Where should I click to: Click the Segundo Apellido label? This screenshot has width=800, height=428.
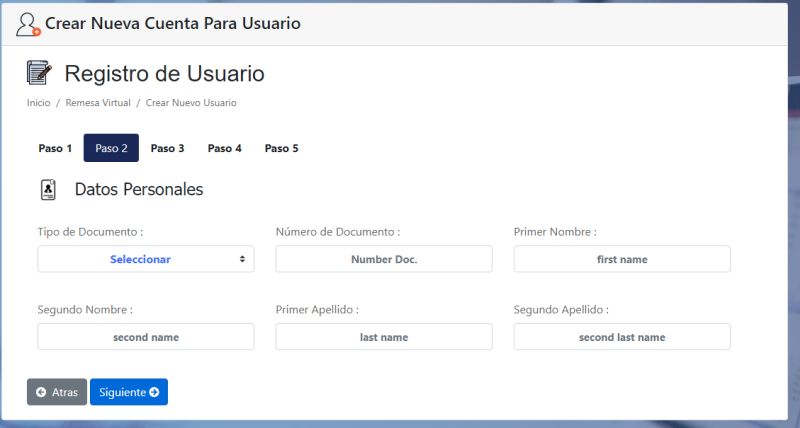pyautogui.click(x=561, y=310)
